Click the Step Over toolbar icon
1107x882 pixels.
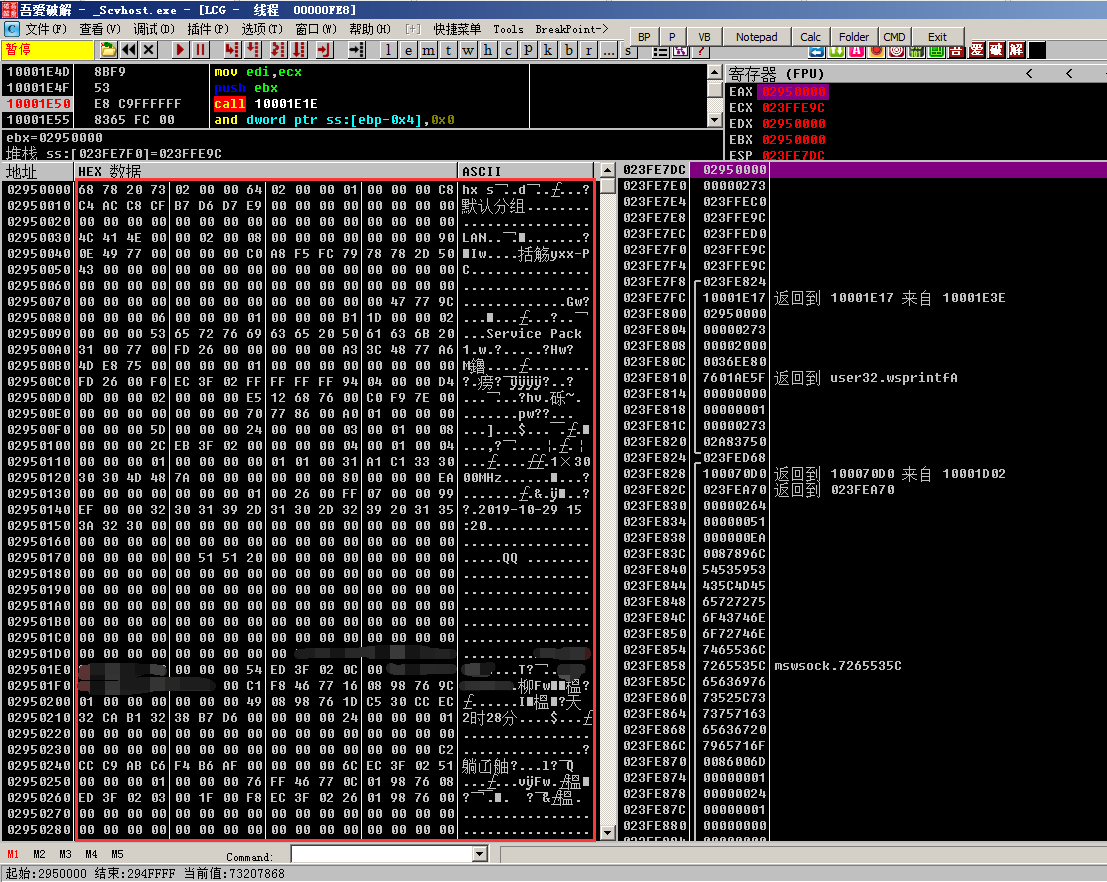coord(253,49)
